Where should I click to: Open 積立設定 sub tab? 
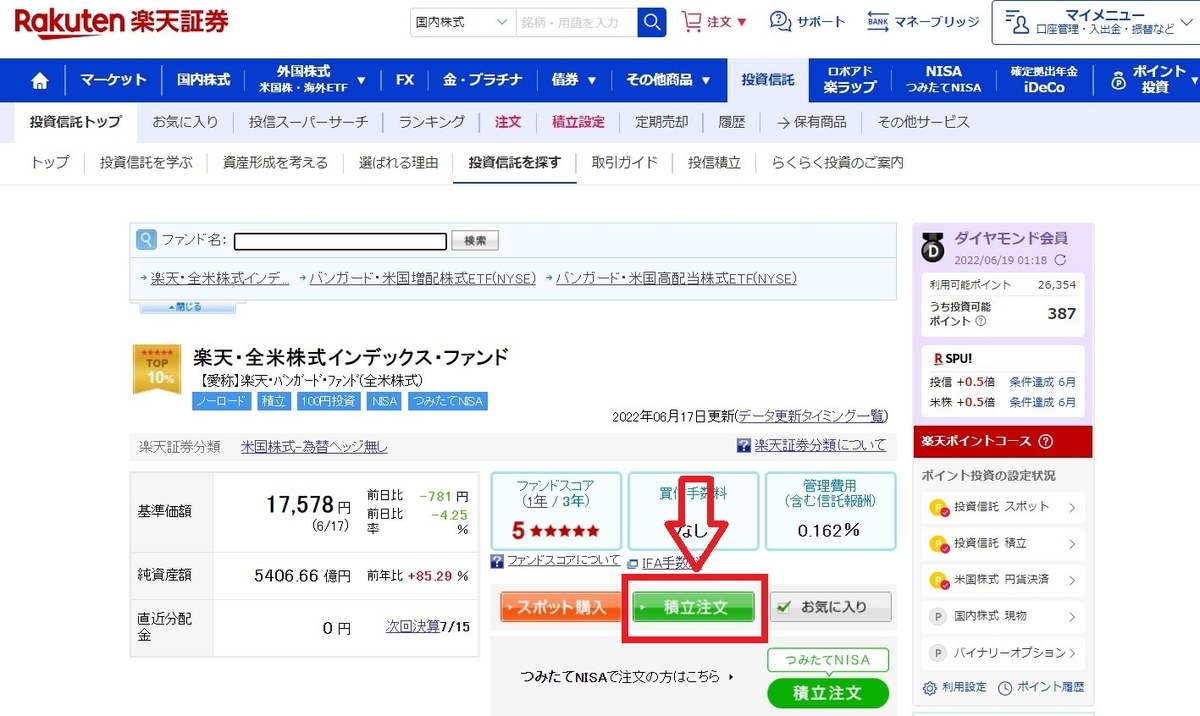pyautogui.click(x=578, y=122)
